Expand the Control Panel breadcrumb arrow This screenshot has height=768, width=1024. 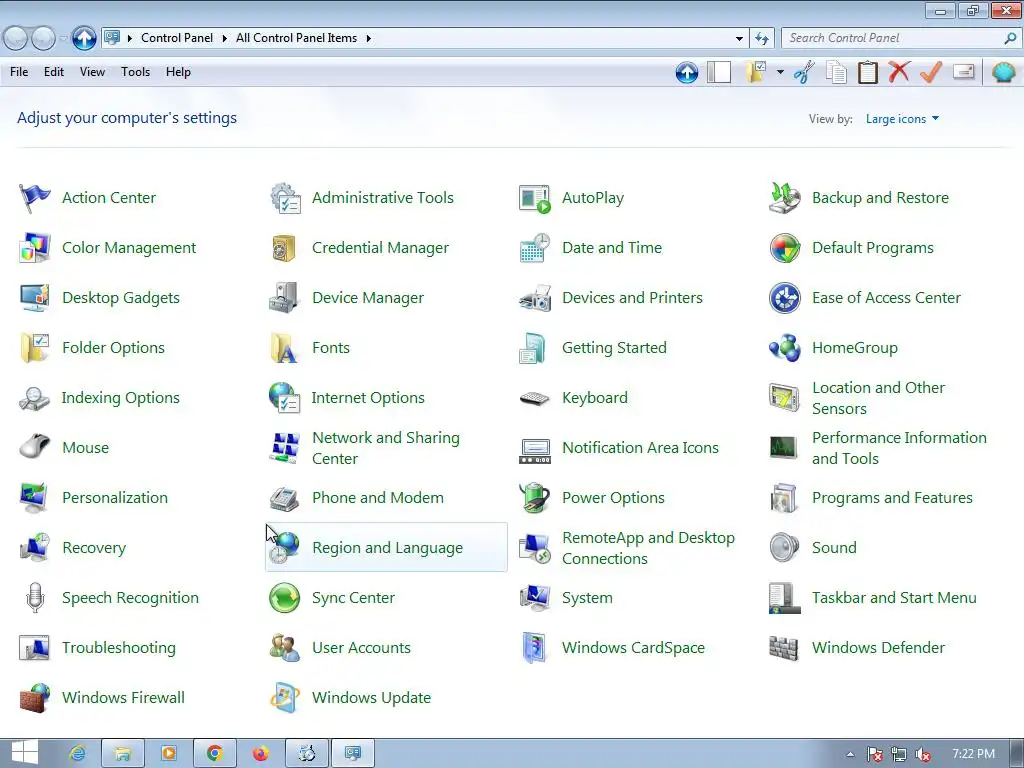click(224, 39)
